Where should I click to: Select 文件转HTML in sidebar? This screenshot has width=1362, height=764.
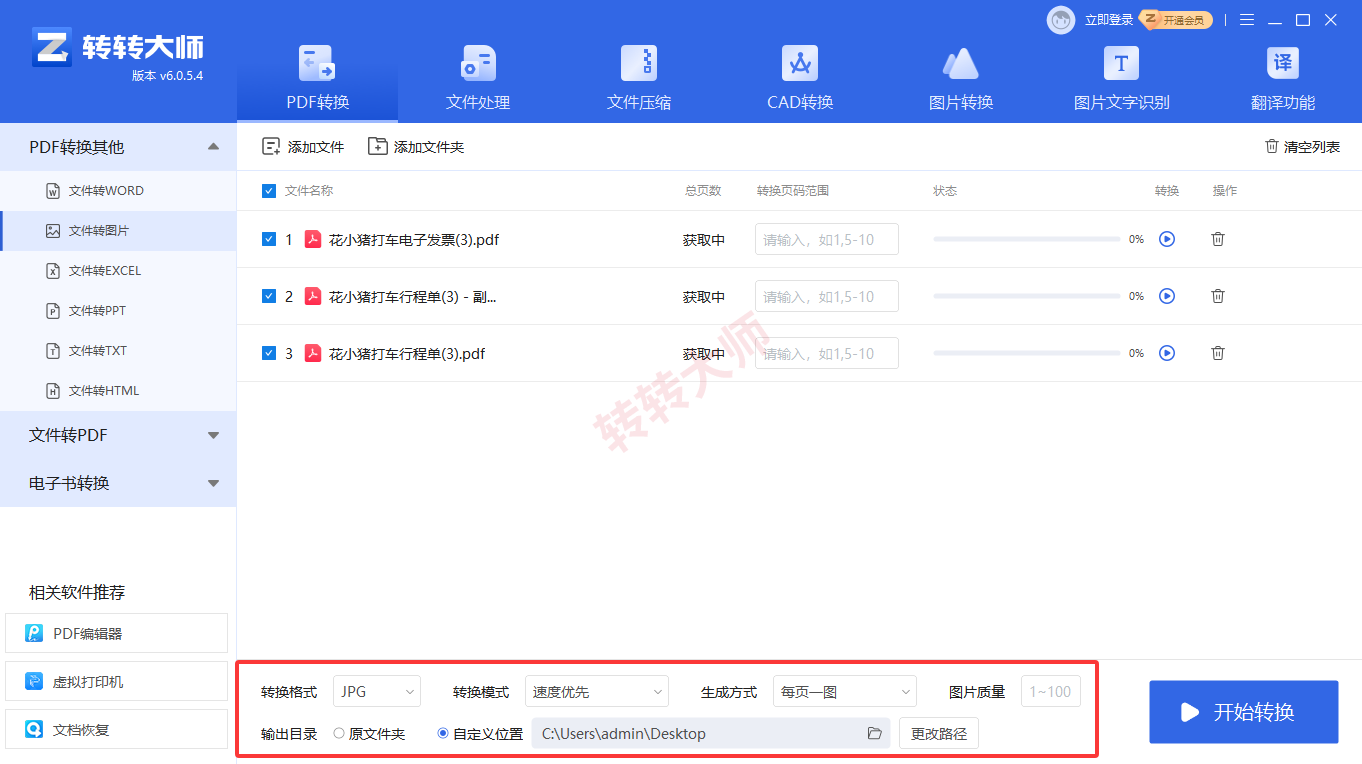(118, 391)
